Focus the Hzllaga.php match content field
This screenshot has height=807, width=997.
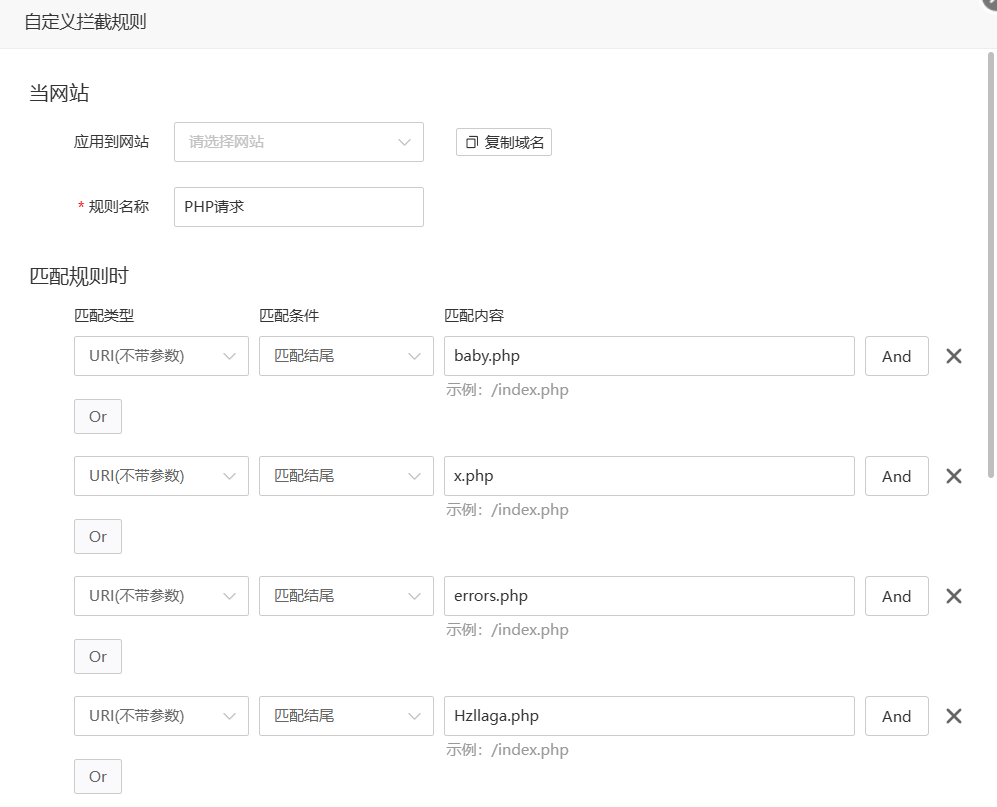pyautogui.click(x=649, y=716)
